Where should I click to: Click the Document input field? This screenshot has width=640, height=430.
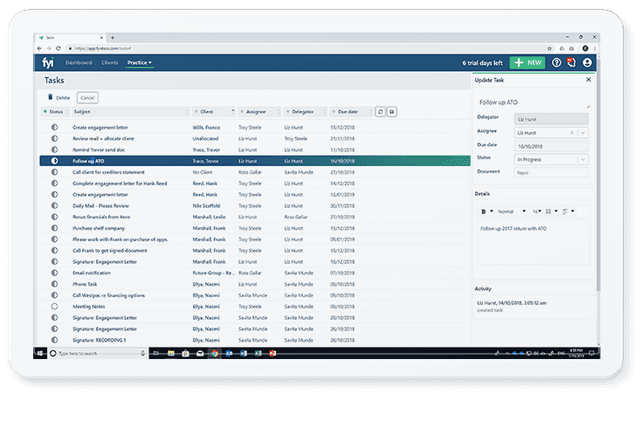[x=551, y=173]
